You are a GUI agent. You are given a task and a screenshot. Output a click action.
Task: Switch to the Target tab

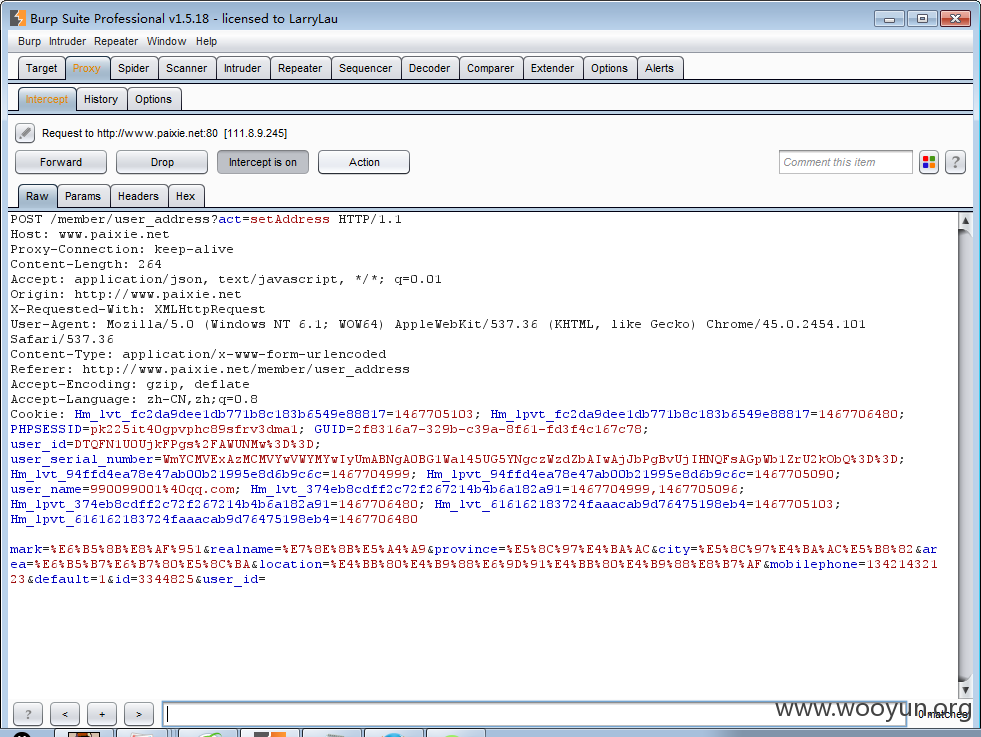tap(41, 68)
